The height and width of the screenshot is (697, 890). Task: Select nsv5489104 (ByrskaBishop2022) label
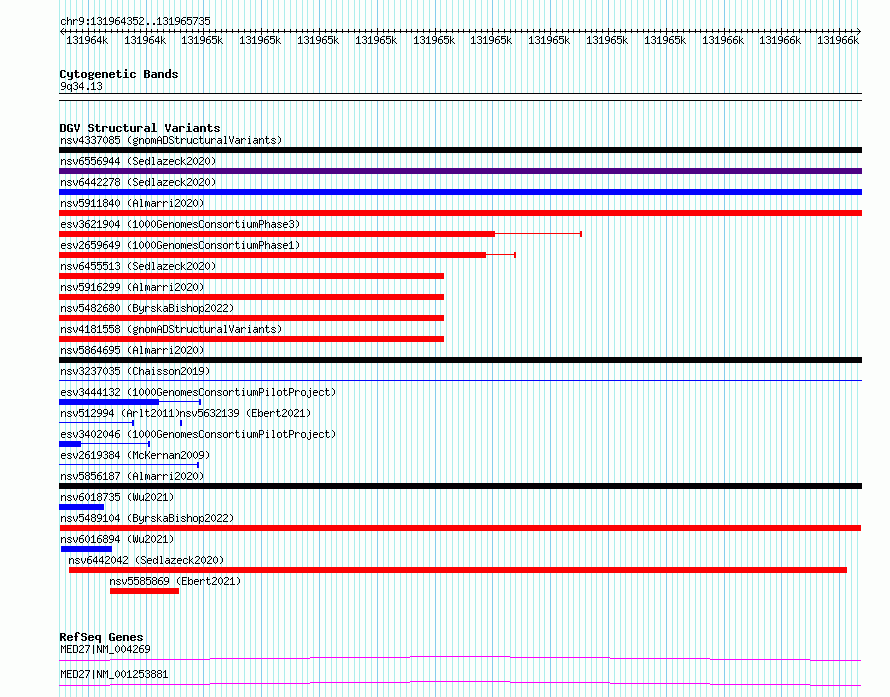[x=147, y=518]
